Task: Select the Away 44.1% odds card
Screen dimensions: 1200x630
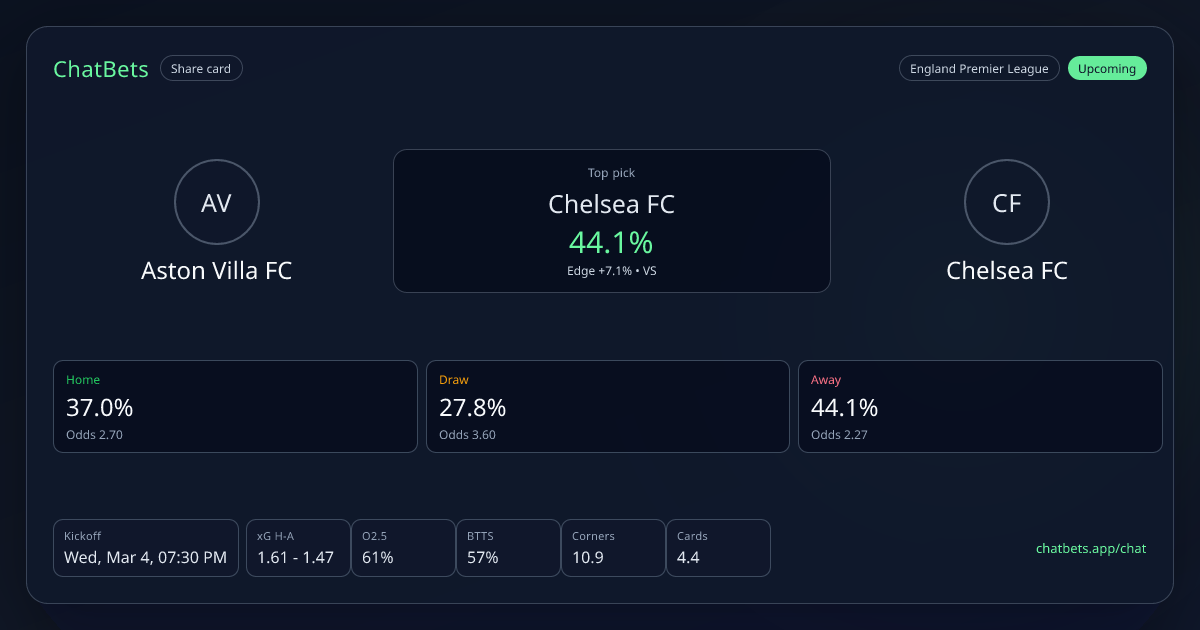Action: pos(980,406)
